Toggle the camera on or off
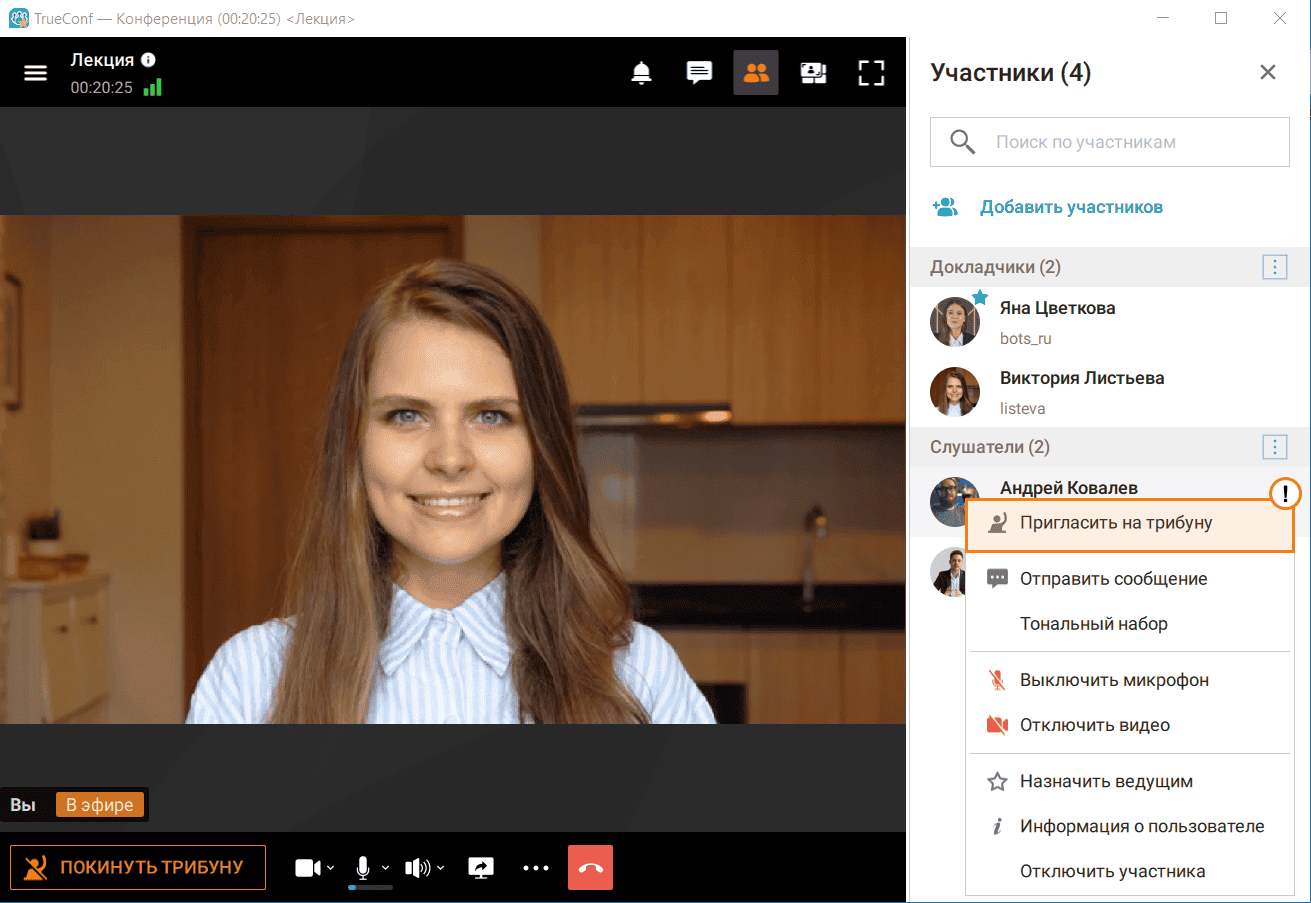Screen dimensions: 1311x903 (x=307, y=868)
